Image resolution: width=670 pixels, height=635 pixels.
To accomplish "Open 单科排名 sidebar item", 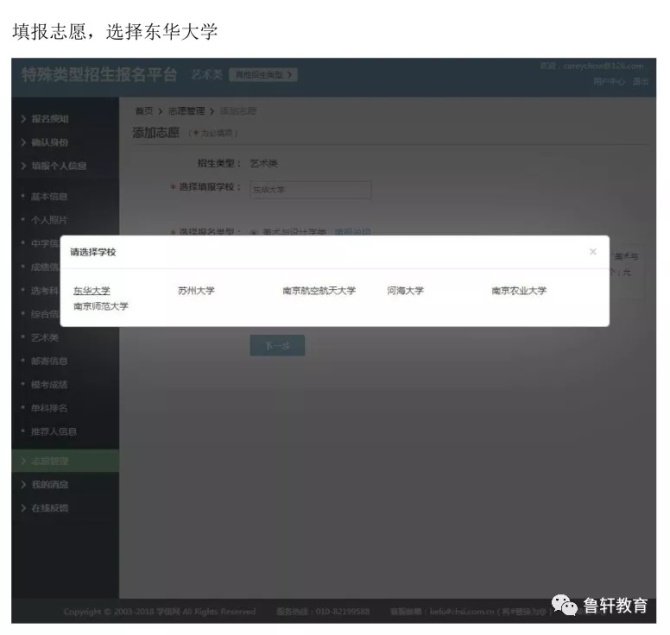I will point(49,408).
